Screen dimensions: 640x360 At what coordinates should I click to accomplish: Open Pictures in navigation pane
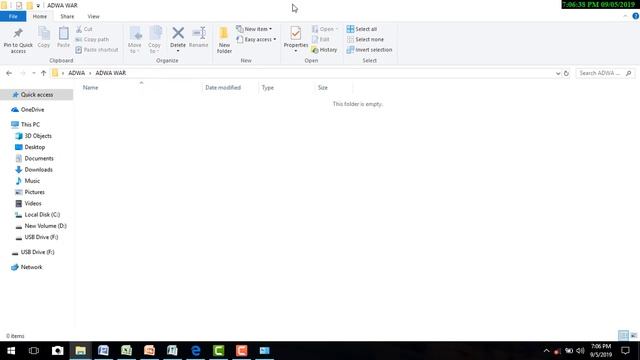coord(35,192)
